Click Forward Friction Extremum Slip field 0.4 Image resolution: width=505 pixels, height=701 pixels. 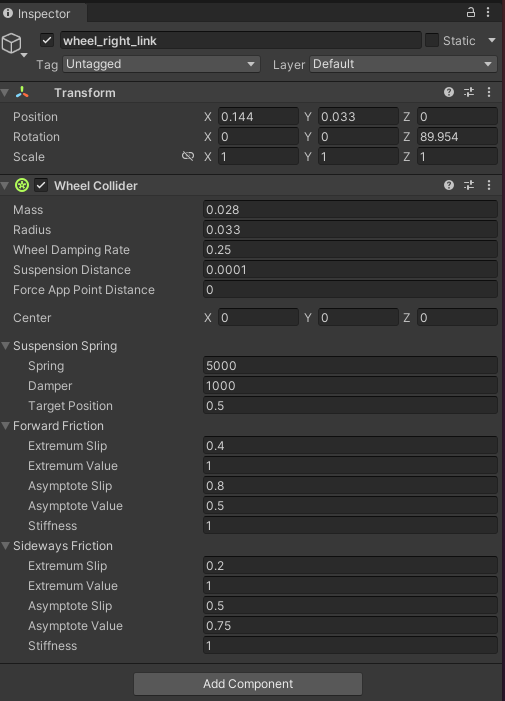point(350,445)
